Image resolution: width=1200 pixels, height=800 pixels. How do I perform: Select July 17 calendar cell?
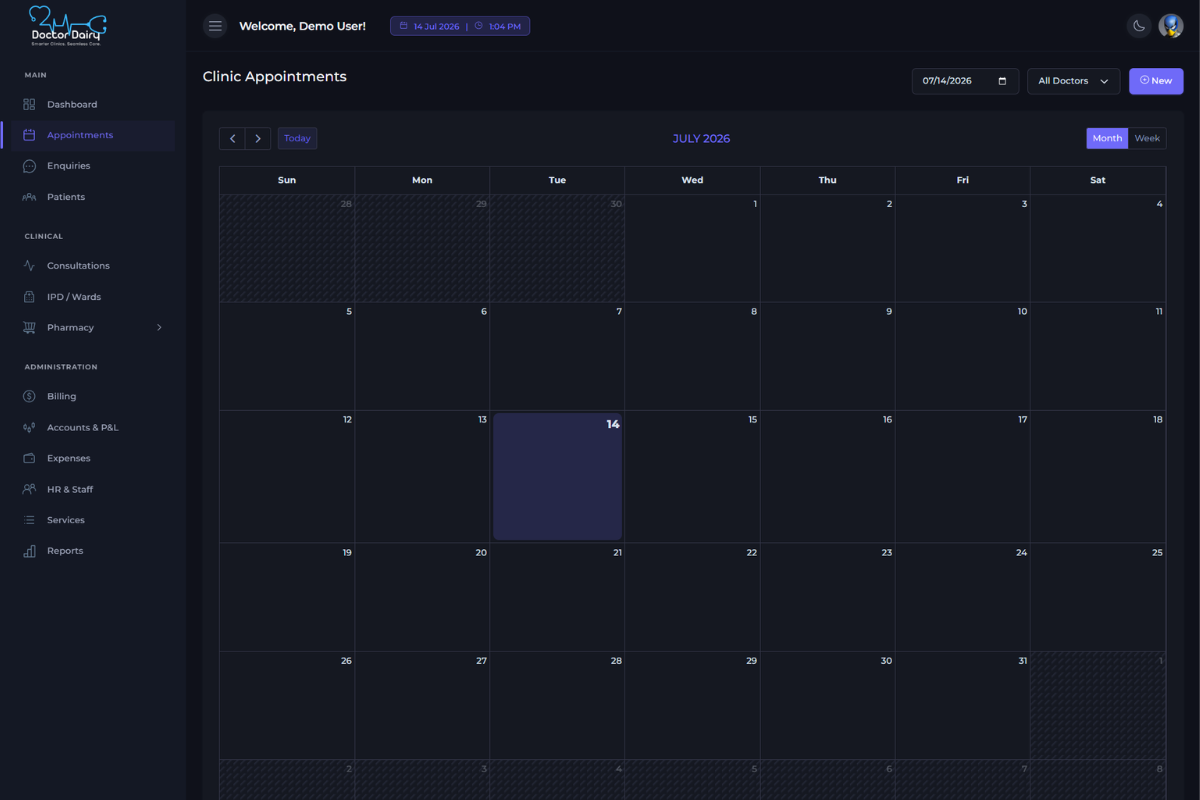click(x=962, y=476)
